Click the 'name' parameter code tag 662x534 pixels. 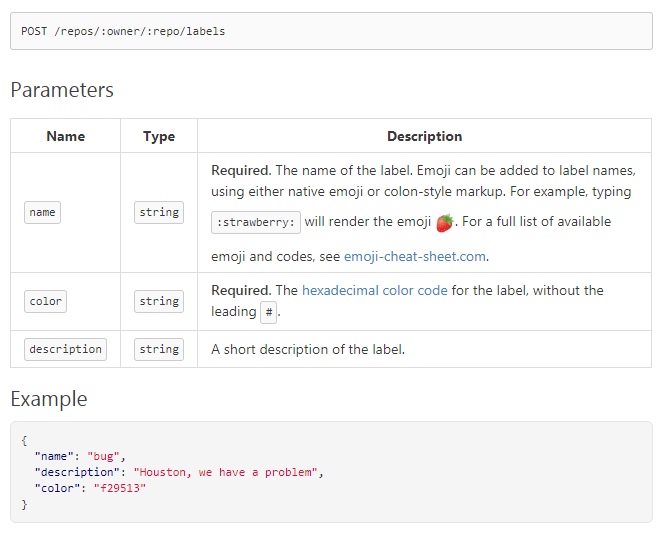[x=42, y=212]
